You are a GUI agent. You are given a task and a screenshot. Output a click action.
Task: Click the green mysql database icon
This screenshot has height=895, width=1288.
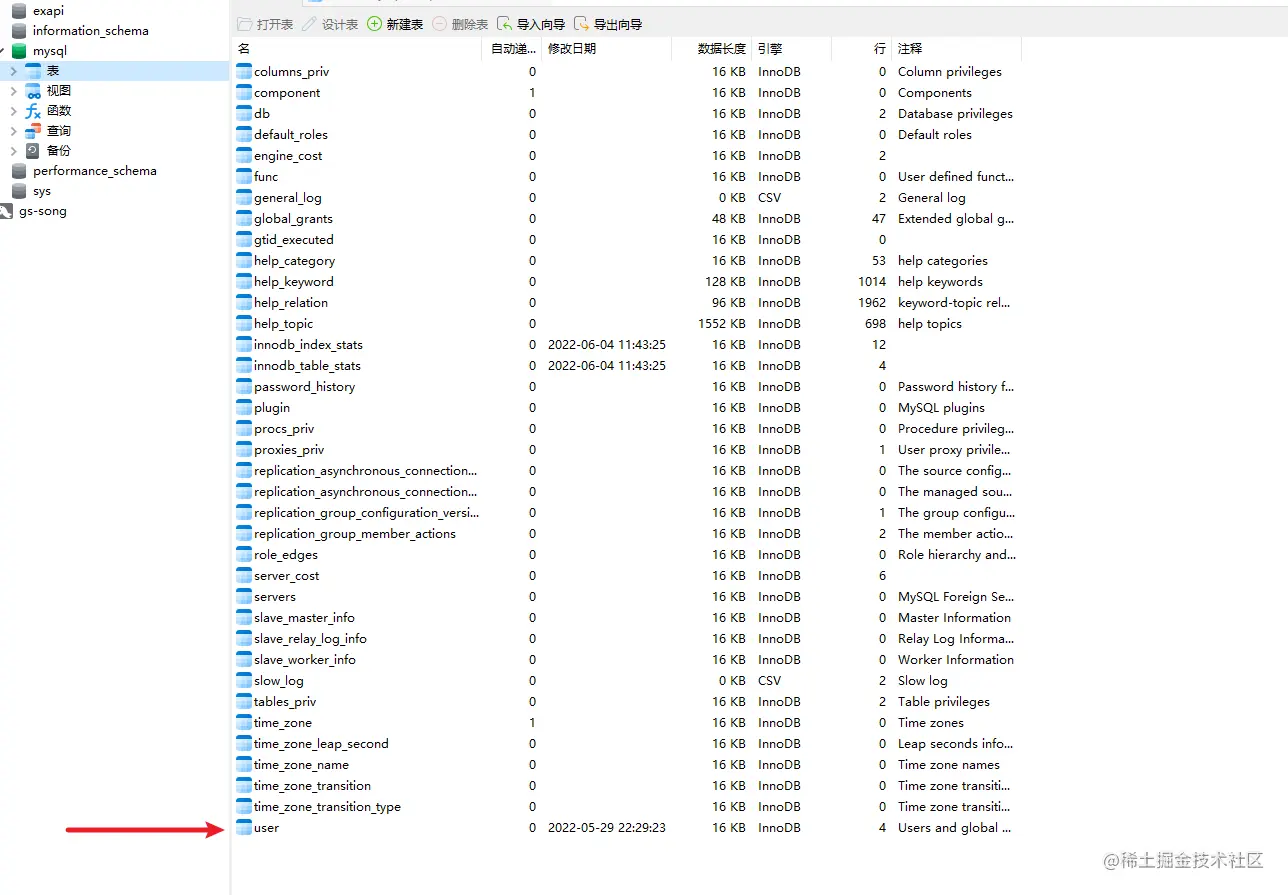point(19,50)
